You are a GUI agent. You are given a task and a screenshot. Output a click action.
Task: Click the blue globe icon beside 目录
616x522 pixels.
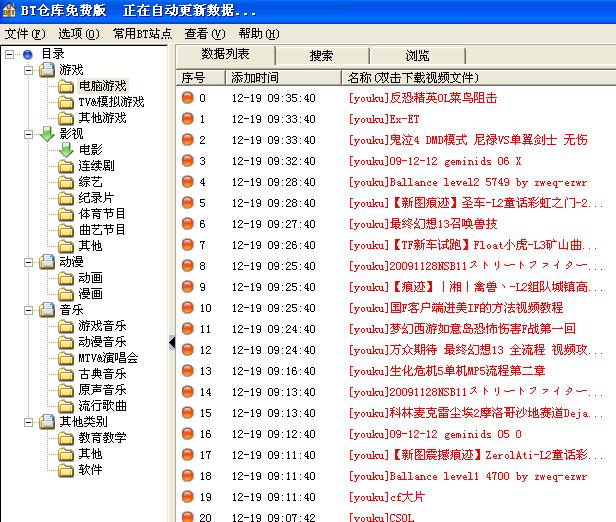coord(28,54)
